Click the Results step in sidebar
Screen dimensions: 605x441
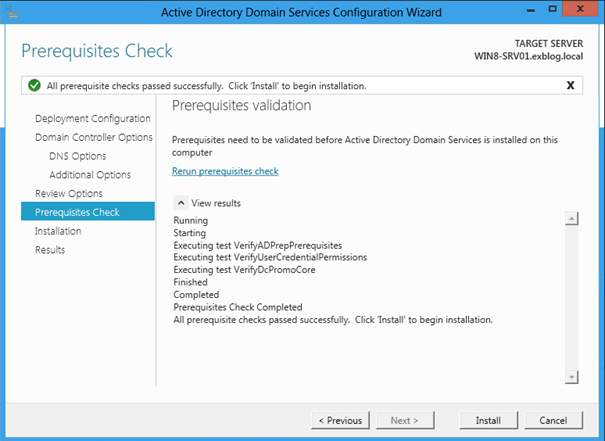pos(50,250)
